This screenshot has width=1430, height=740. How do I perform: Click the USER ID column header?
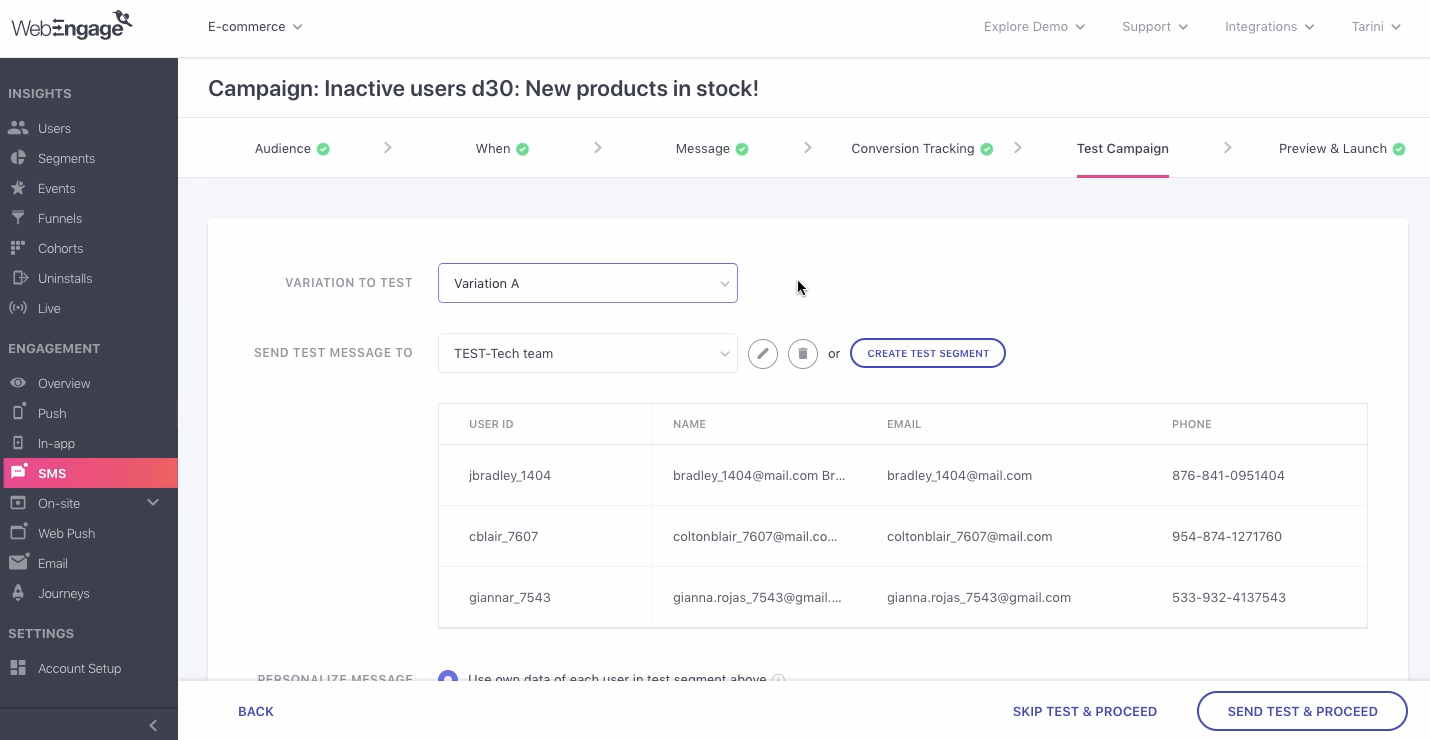click(491, 424)
